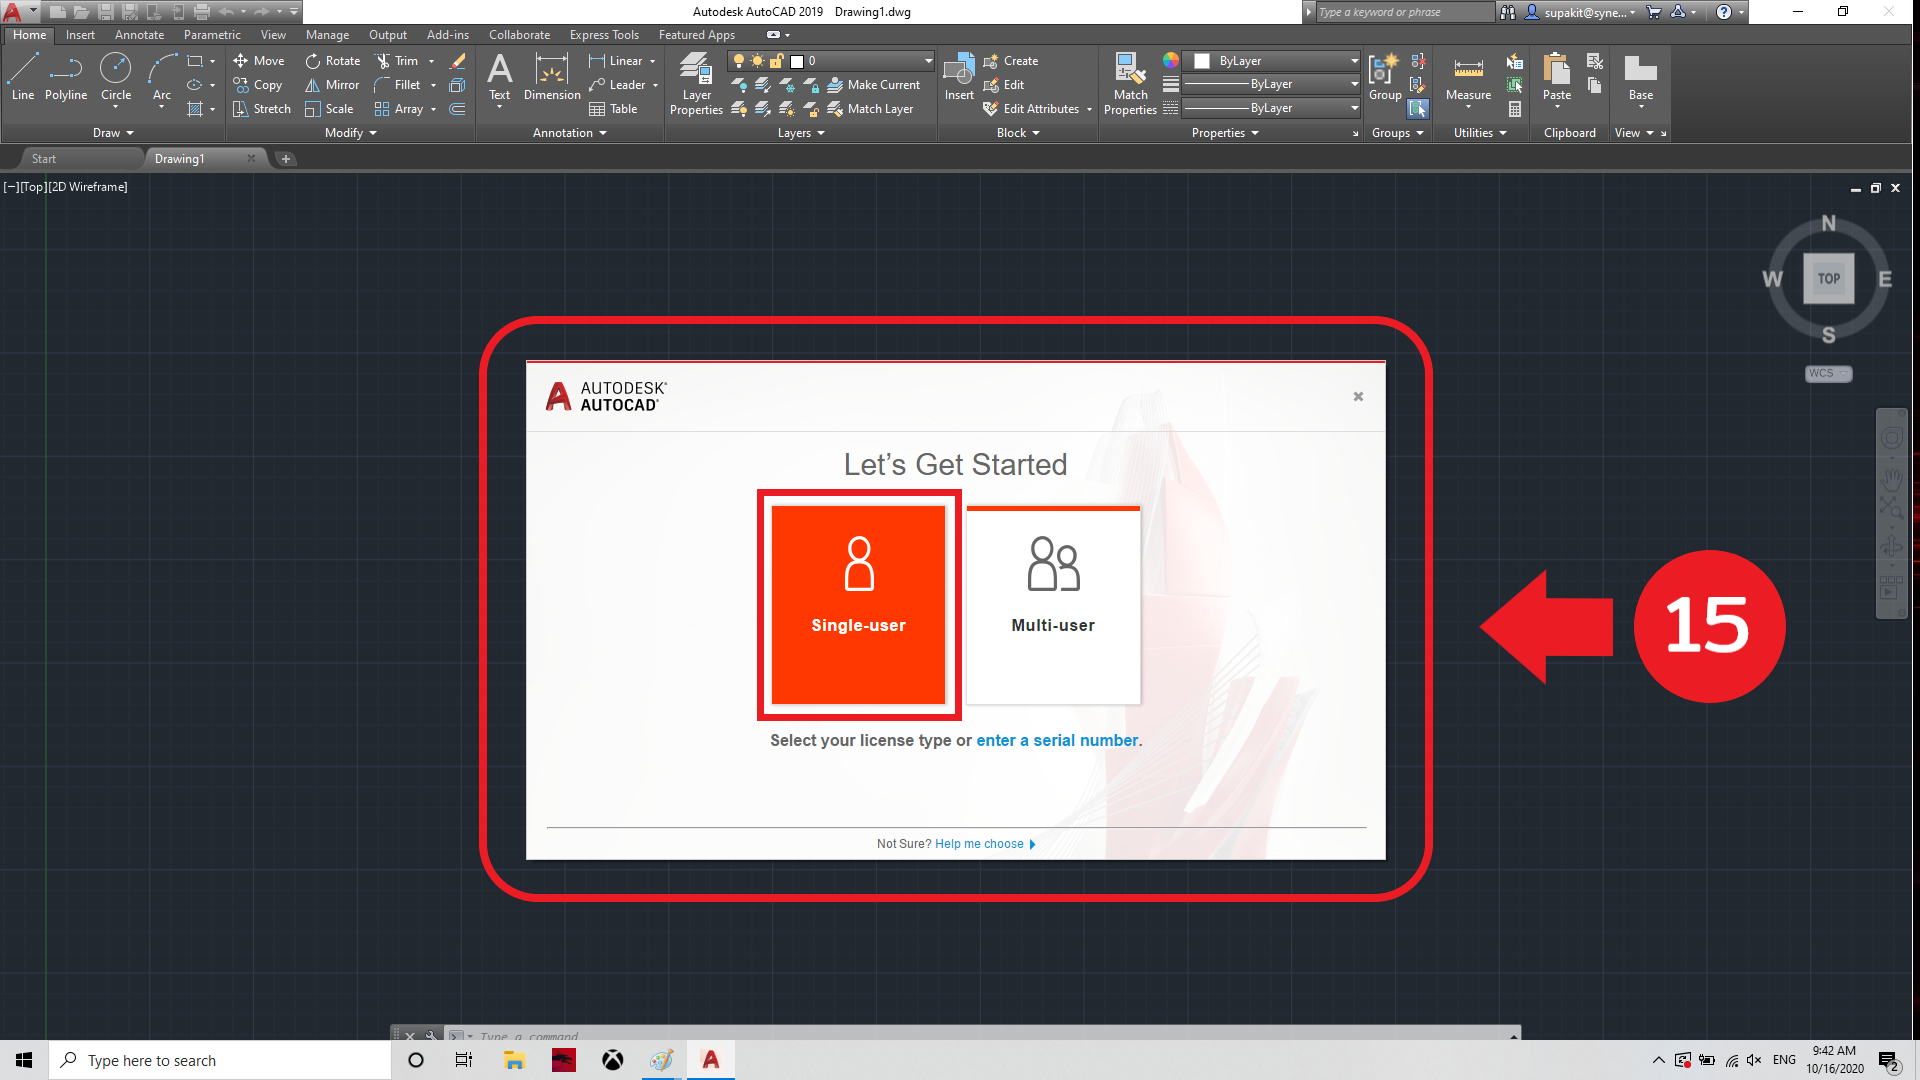Choose the Single-user license option
The image size is (1920, 1080).
(x=858, y=604)
